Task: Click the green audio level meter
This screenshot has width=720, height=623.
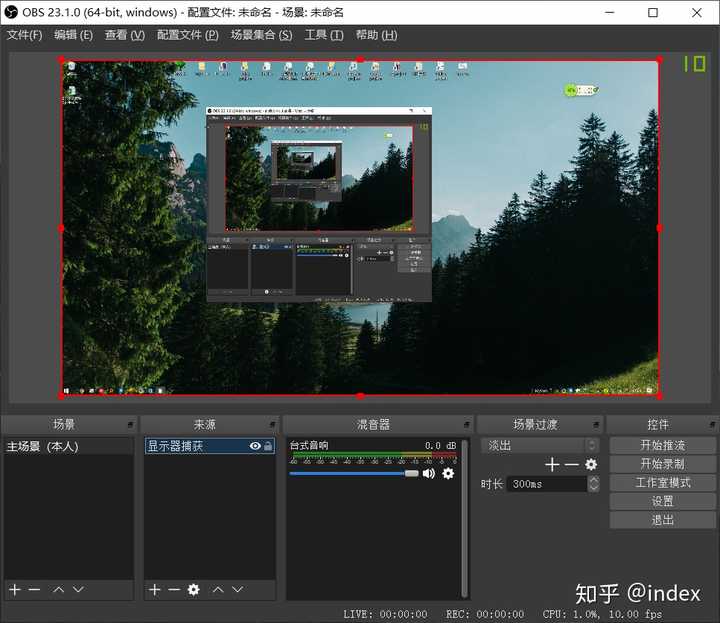Action: click(374, 455)
